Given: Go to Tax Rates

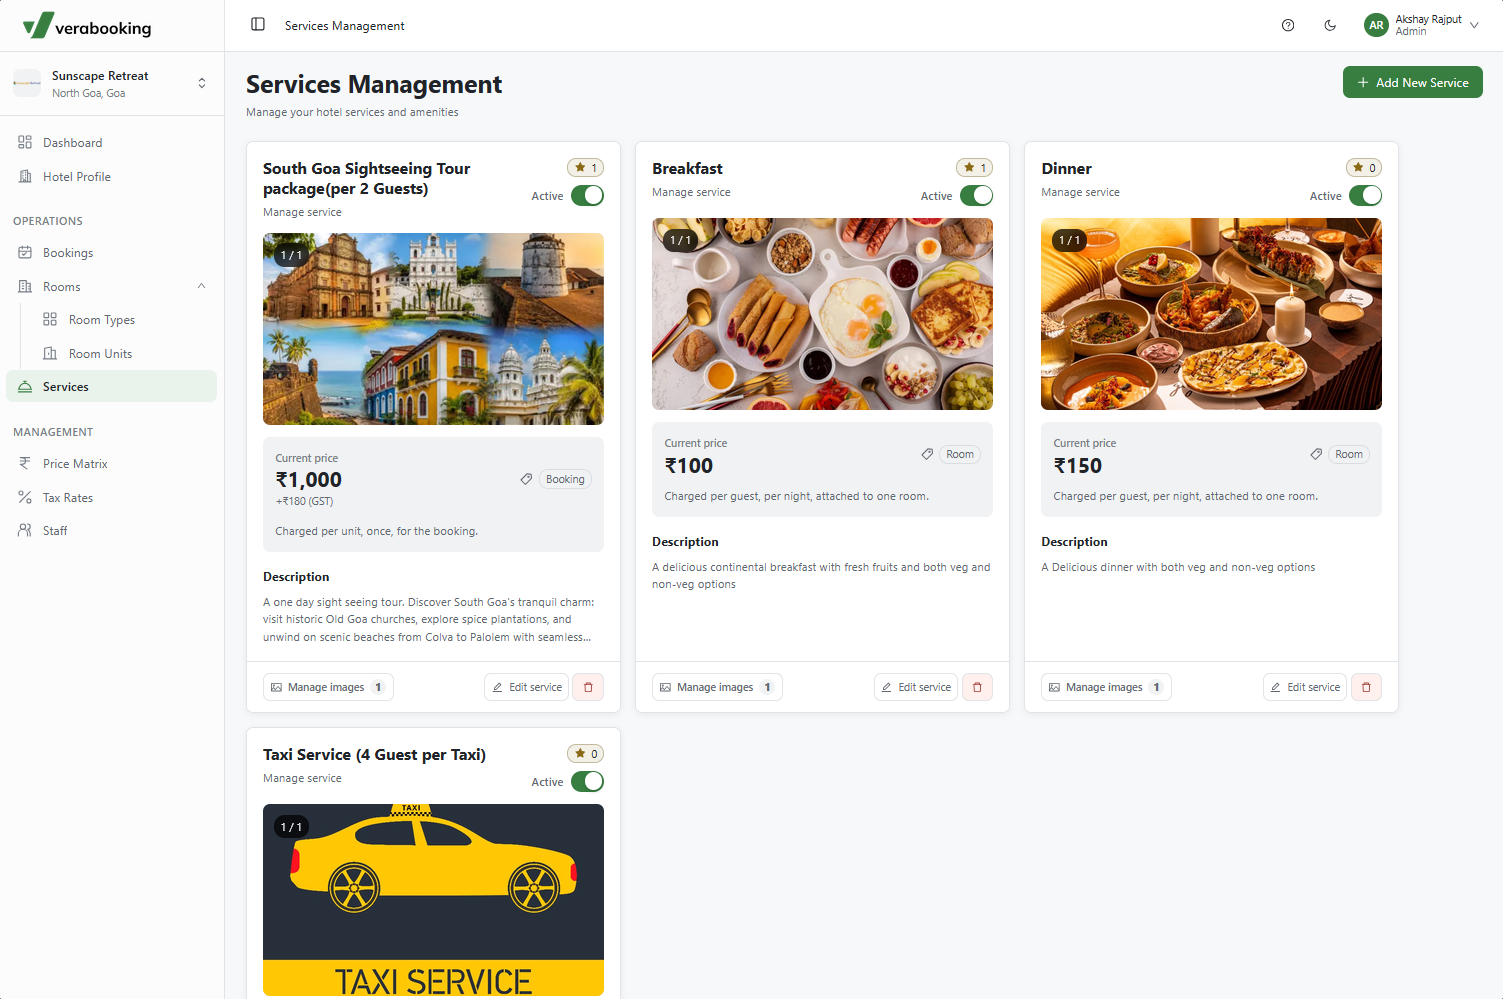Looking at the screenshot, I should coord(112,498).
